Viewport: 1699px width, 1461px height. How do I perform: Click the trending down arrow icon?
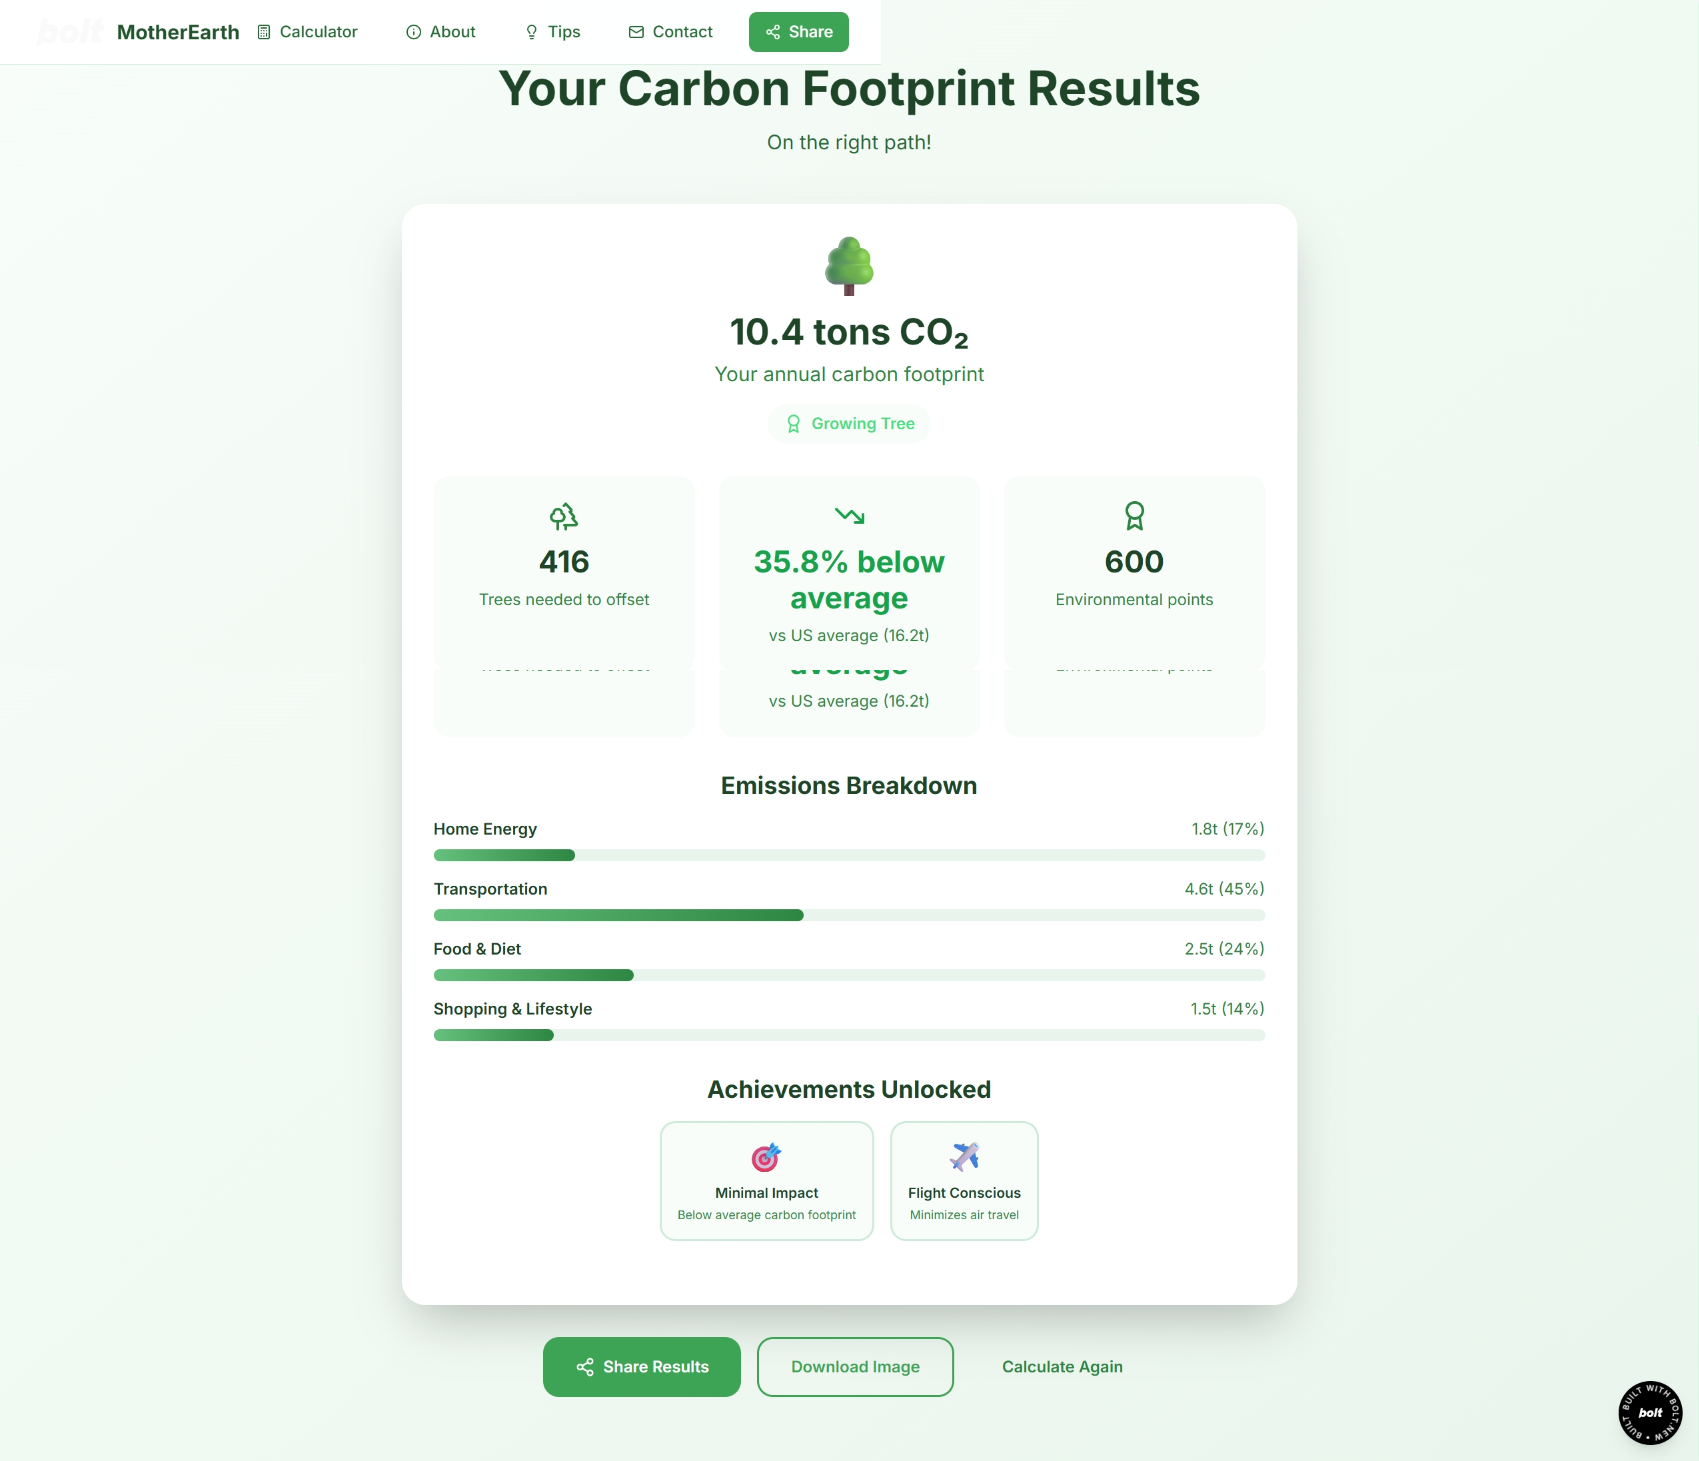pyautogui.click(x=849, y=516)
